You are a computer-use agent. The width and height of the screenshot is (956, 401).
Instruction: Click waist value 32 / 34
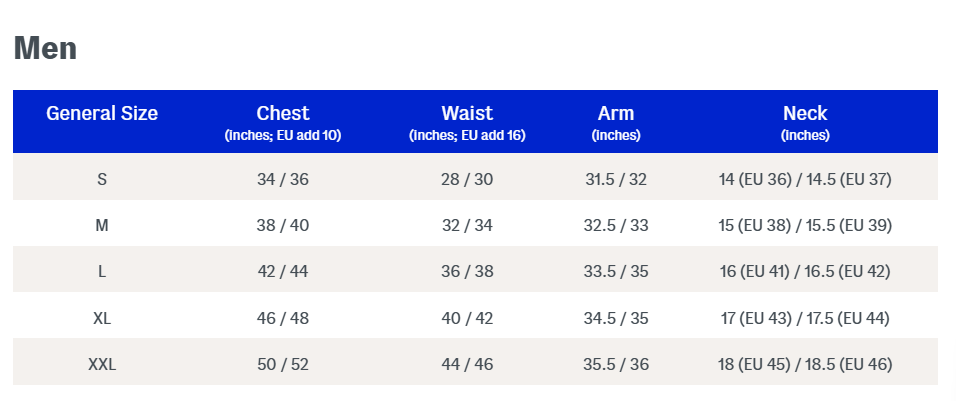pos(467,226)
